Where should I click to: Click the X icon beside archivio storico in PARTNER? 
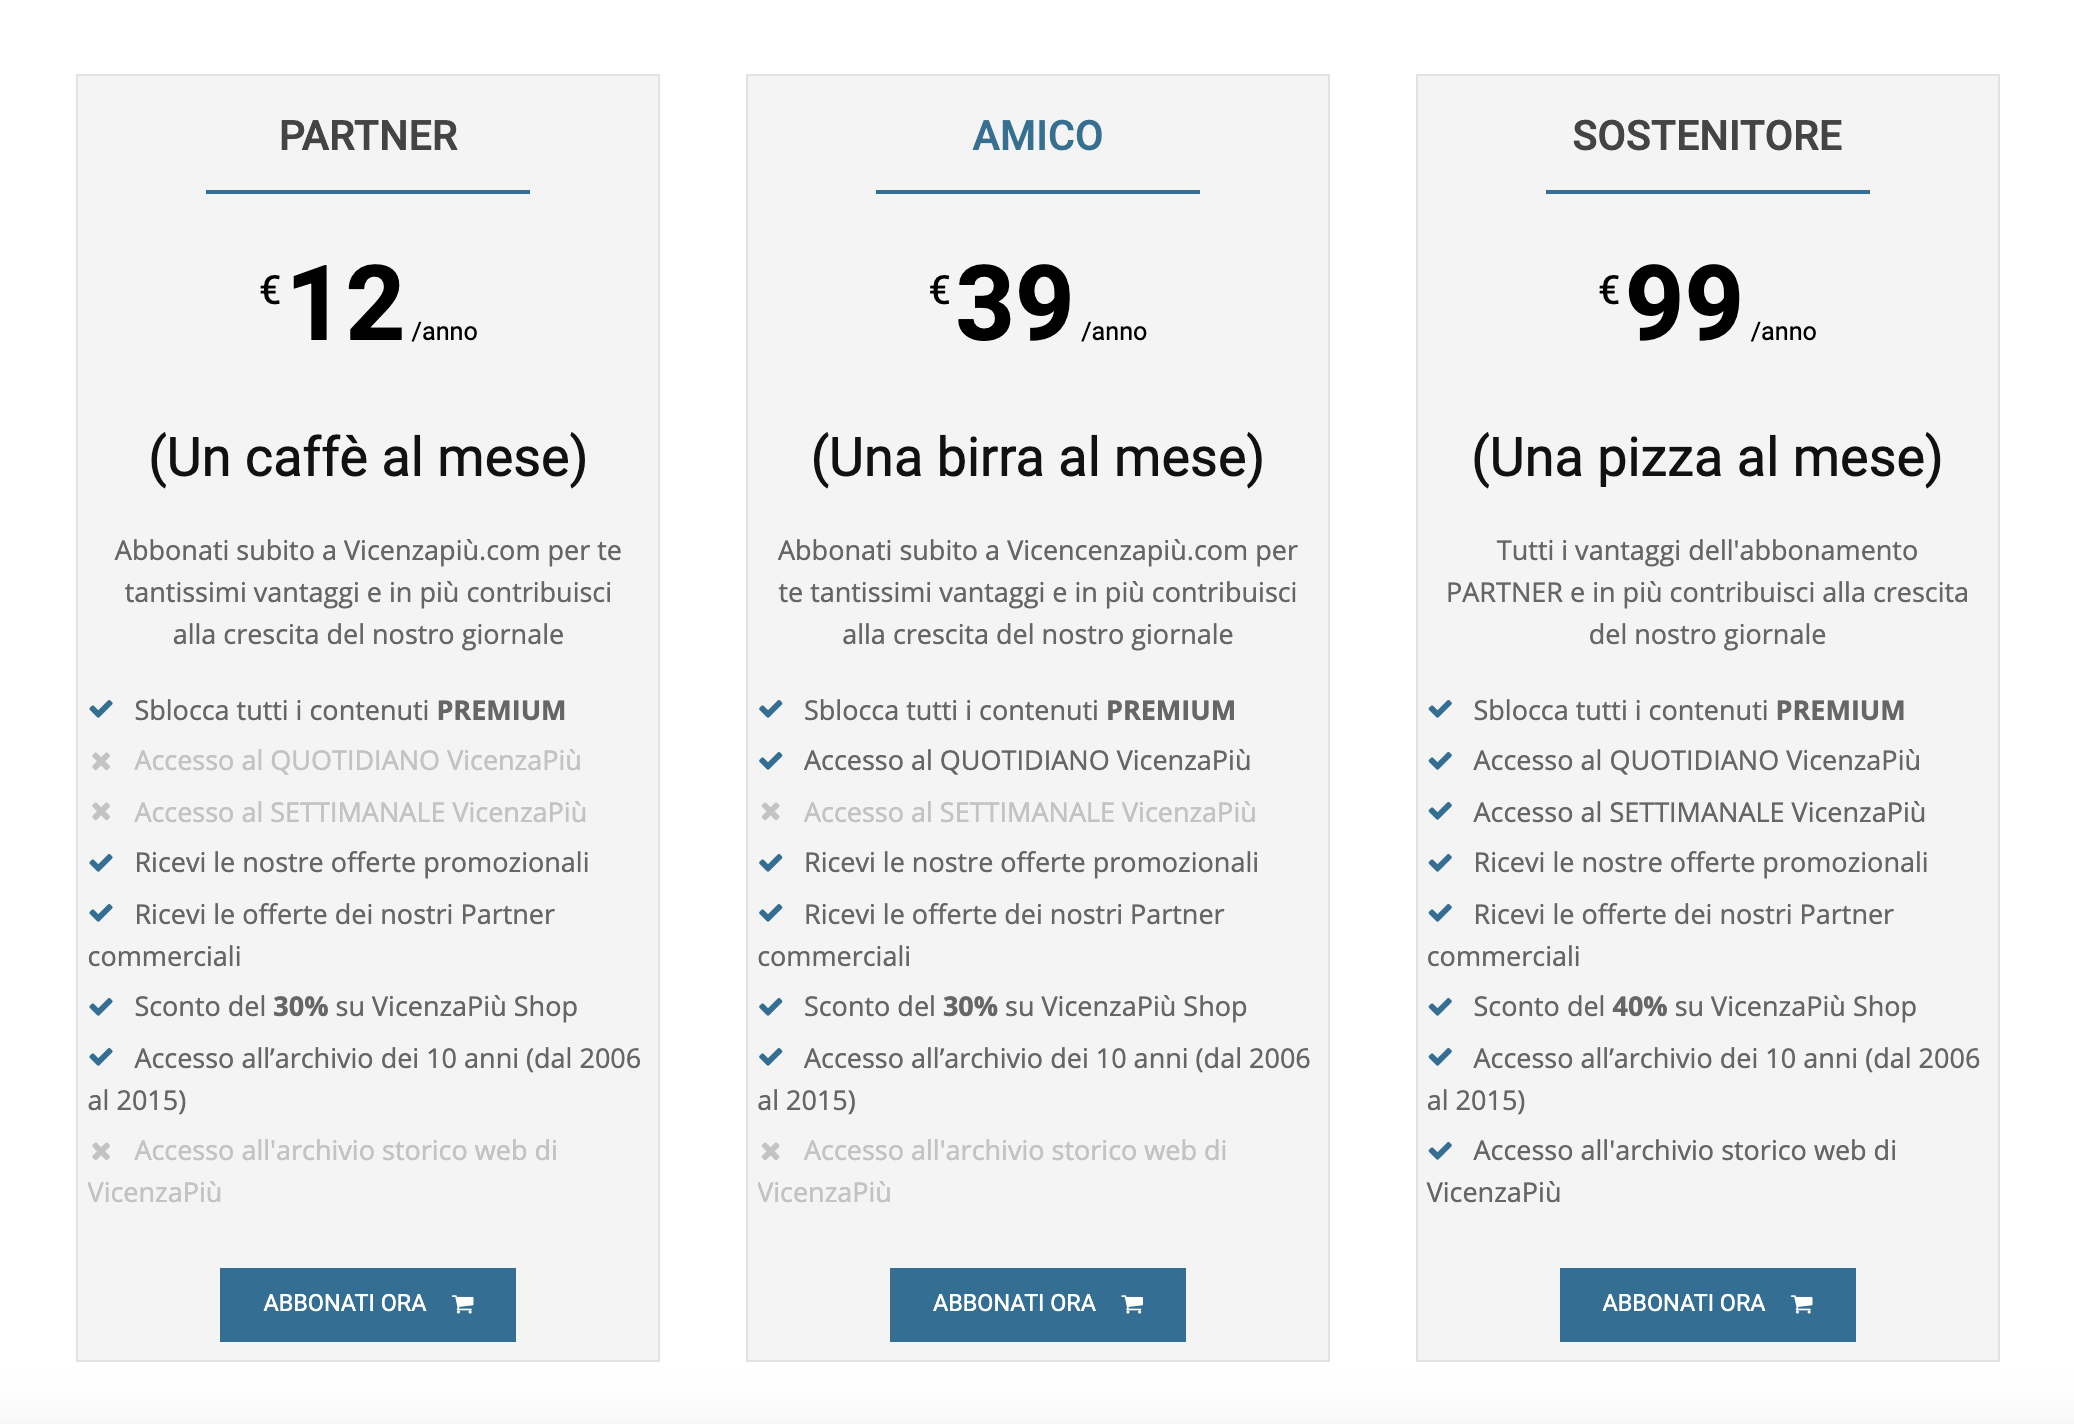(x=101, y=1151)
